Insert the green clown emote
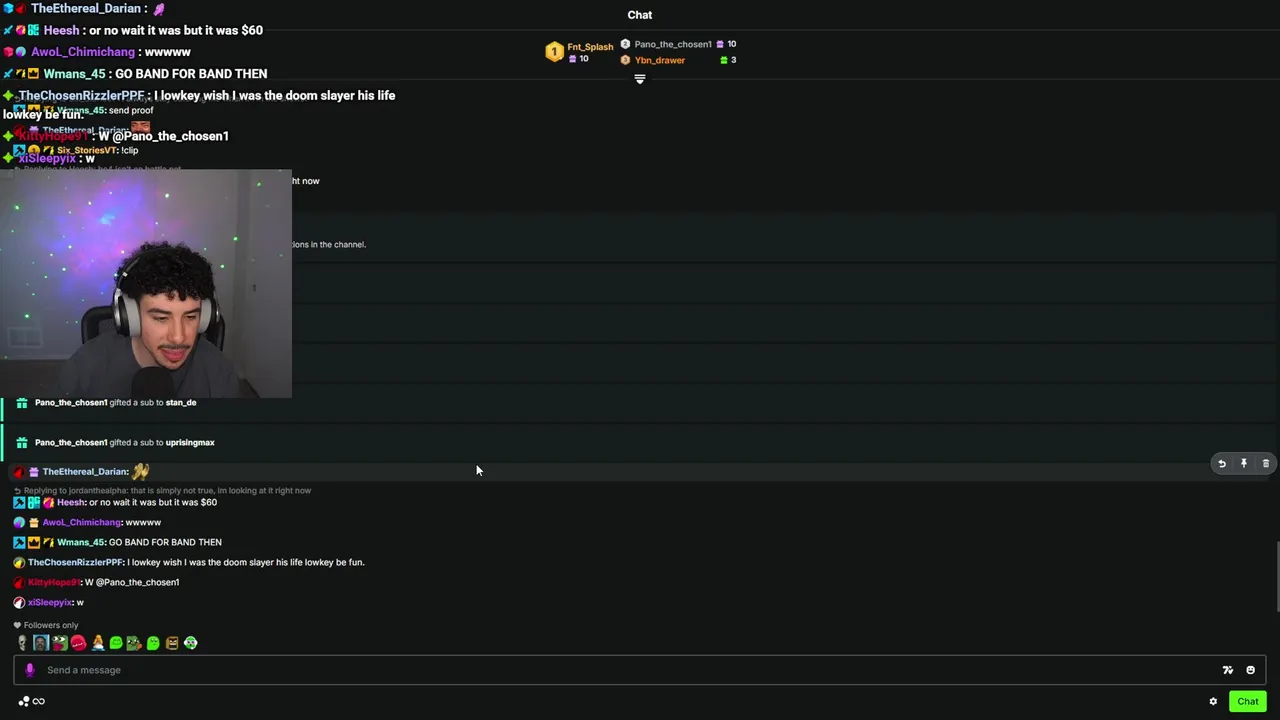The width and height of the screenshot is (1280, 720). 190,643
